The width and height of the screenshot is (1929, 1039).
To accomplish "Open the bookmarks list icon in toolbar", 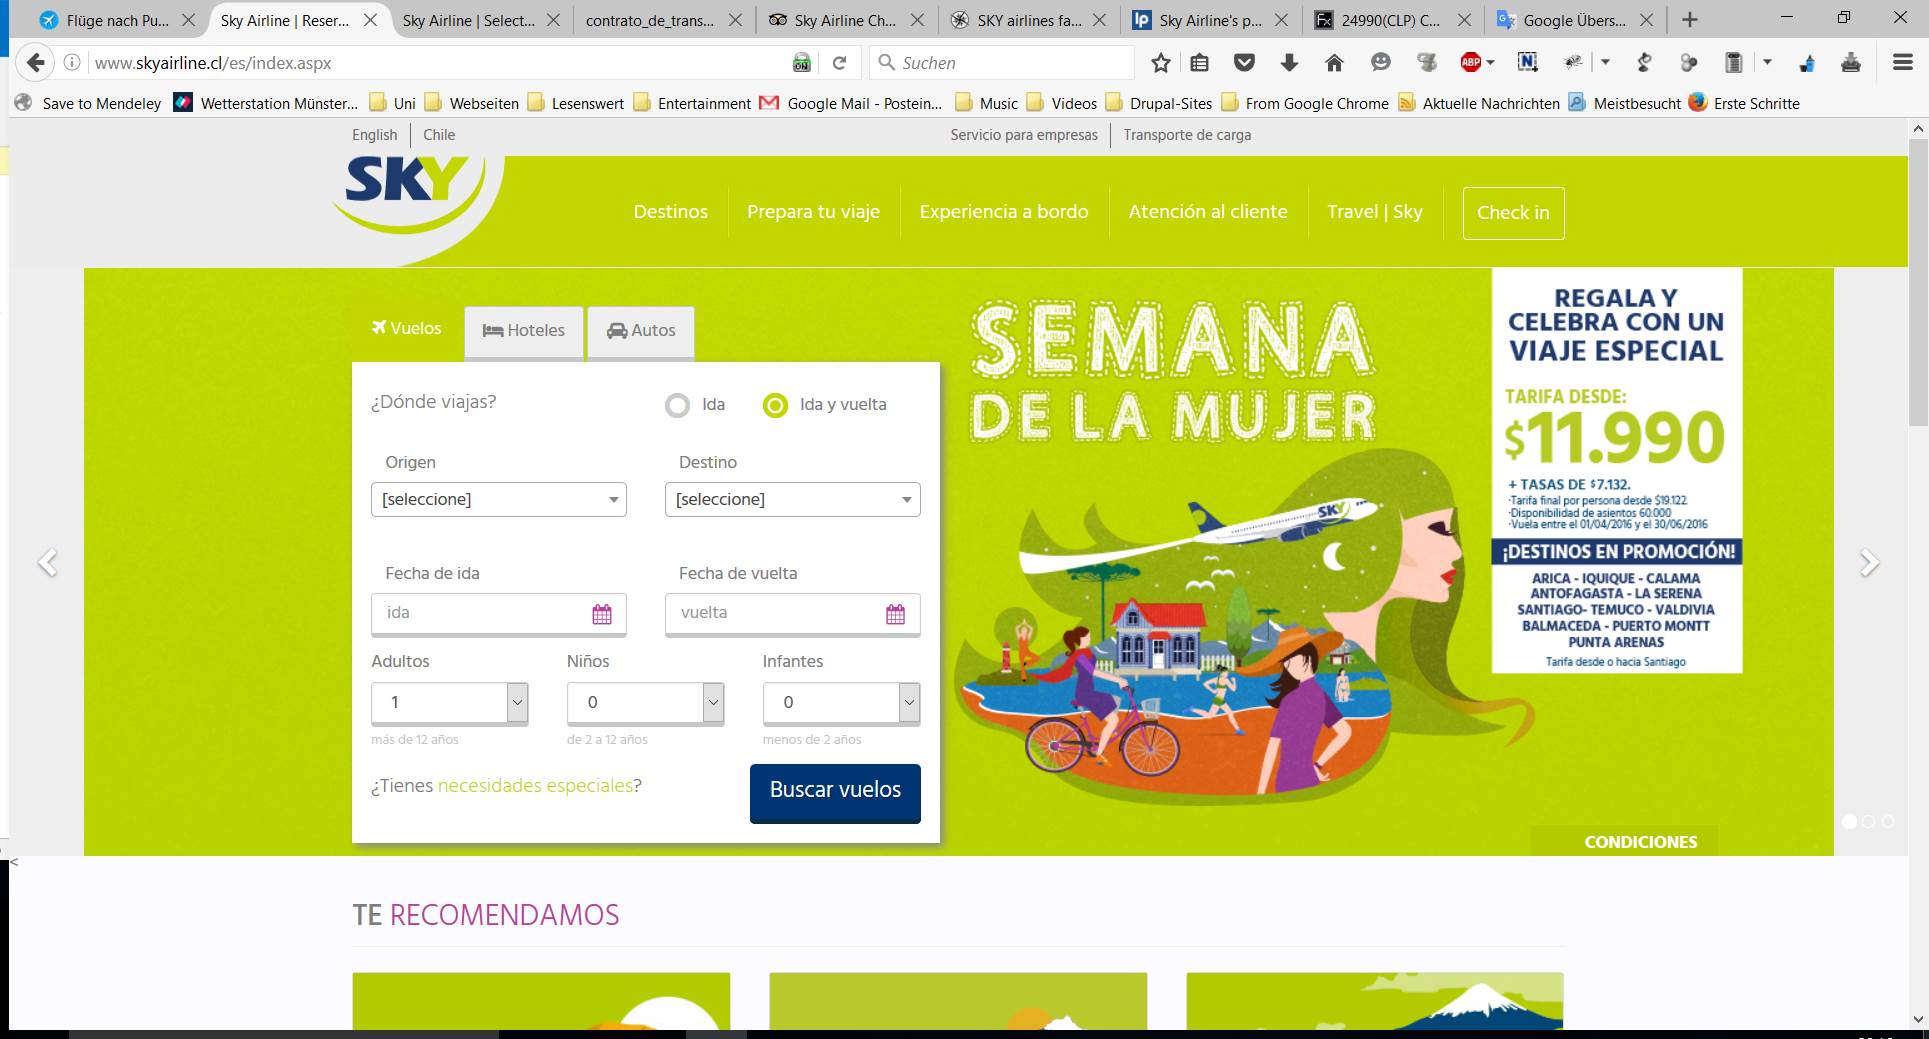I will (1199, 63).
